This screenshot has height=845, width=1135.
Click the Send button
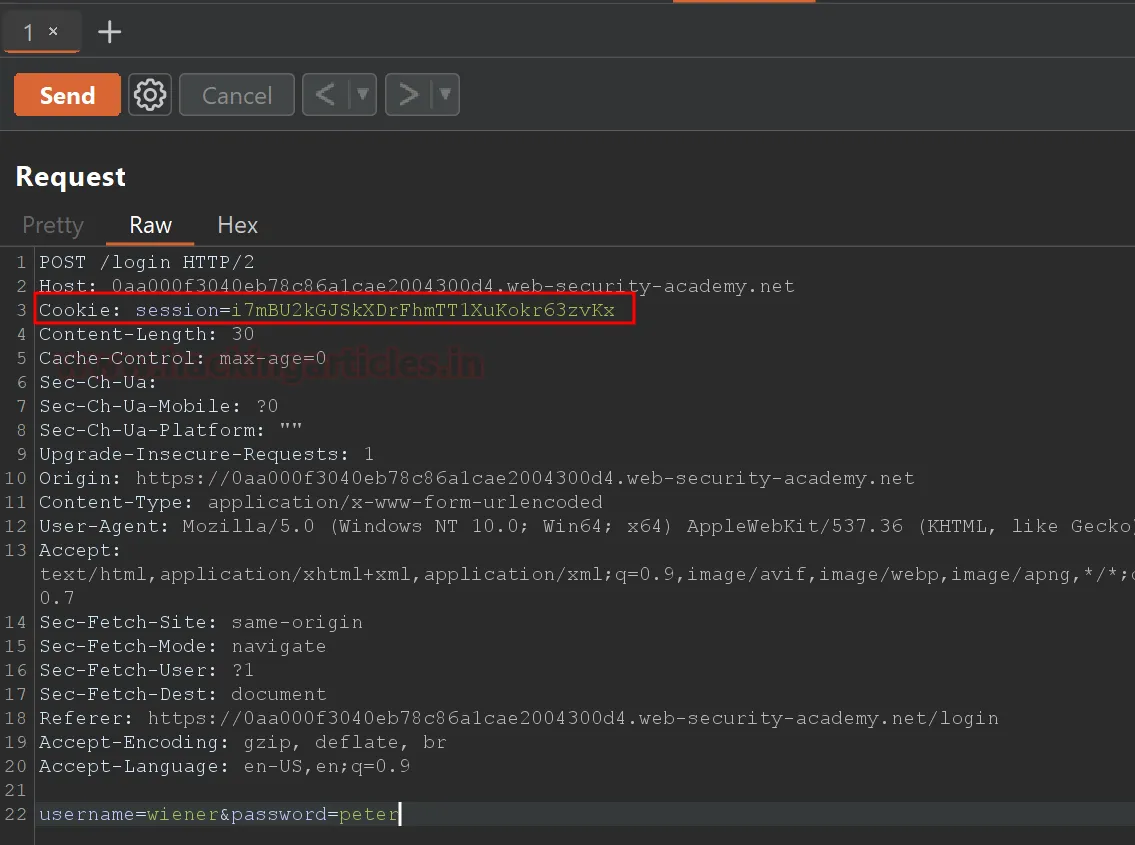pyautogui.click(x=67, y=95)
